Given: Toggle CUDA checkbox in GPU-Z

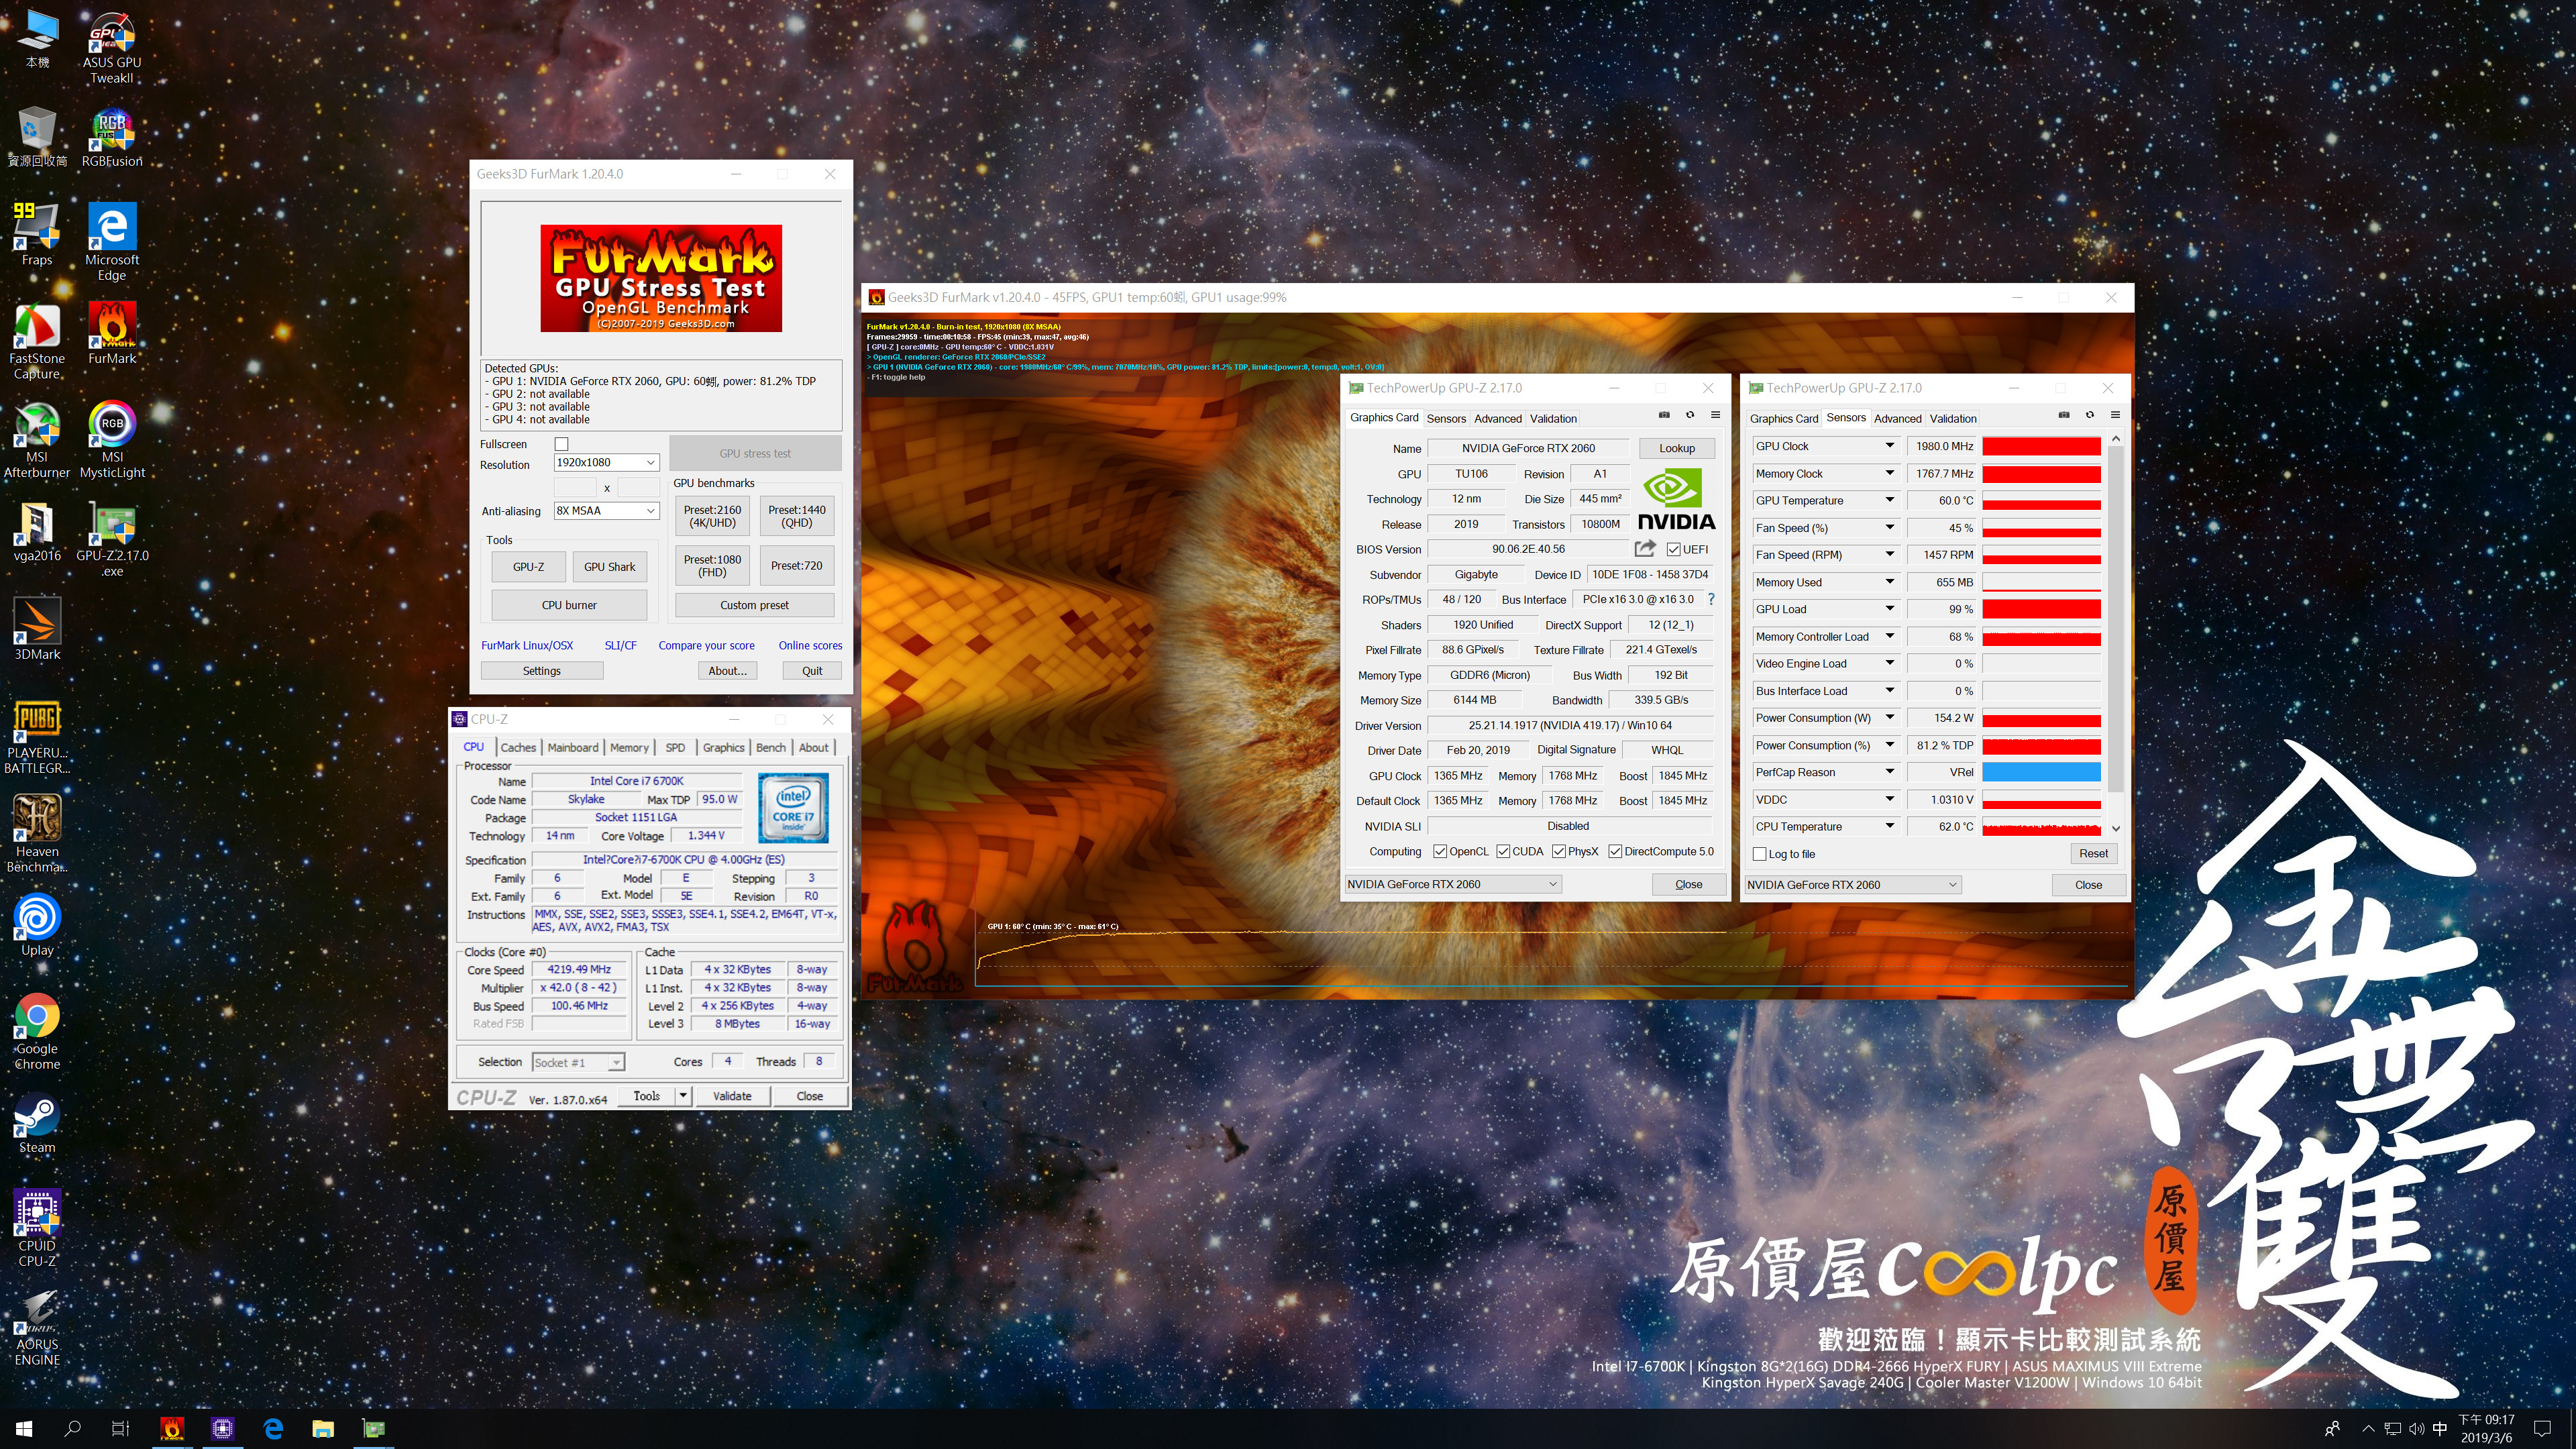Looking at the screenshot, I should click(1503, 851).
